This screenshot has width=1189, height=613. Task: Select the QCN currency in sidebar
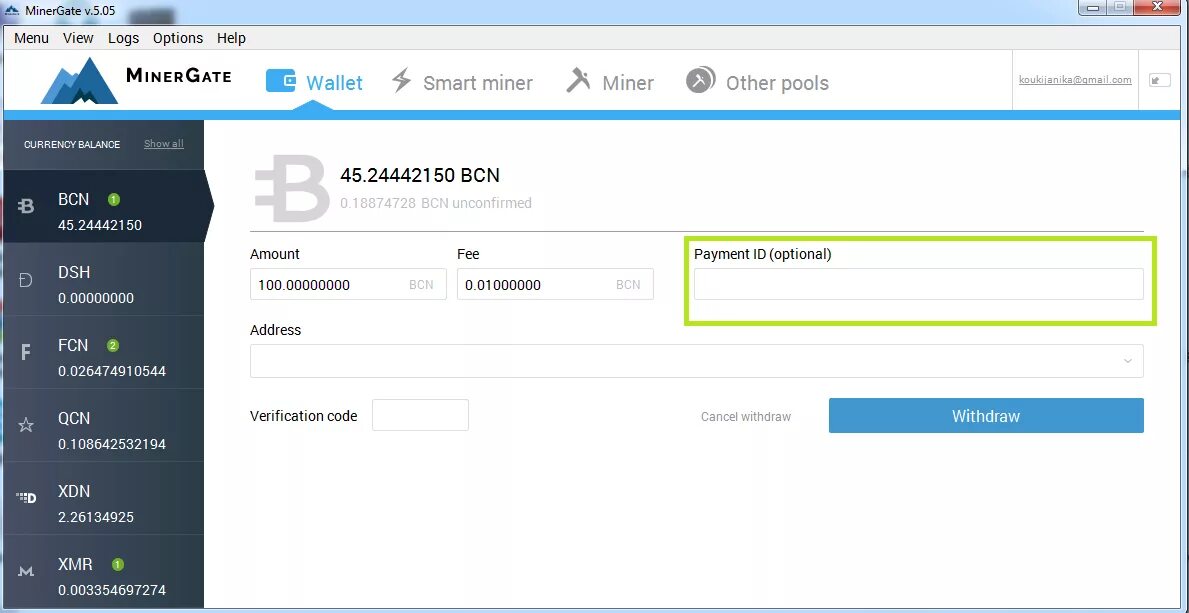(104, 425)
